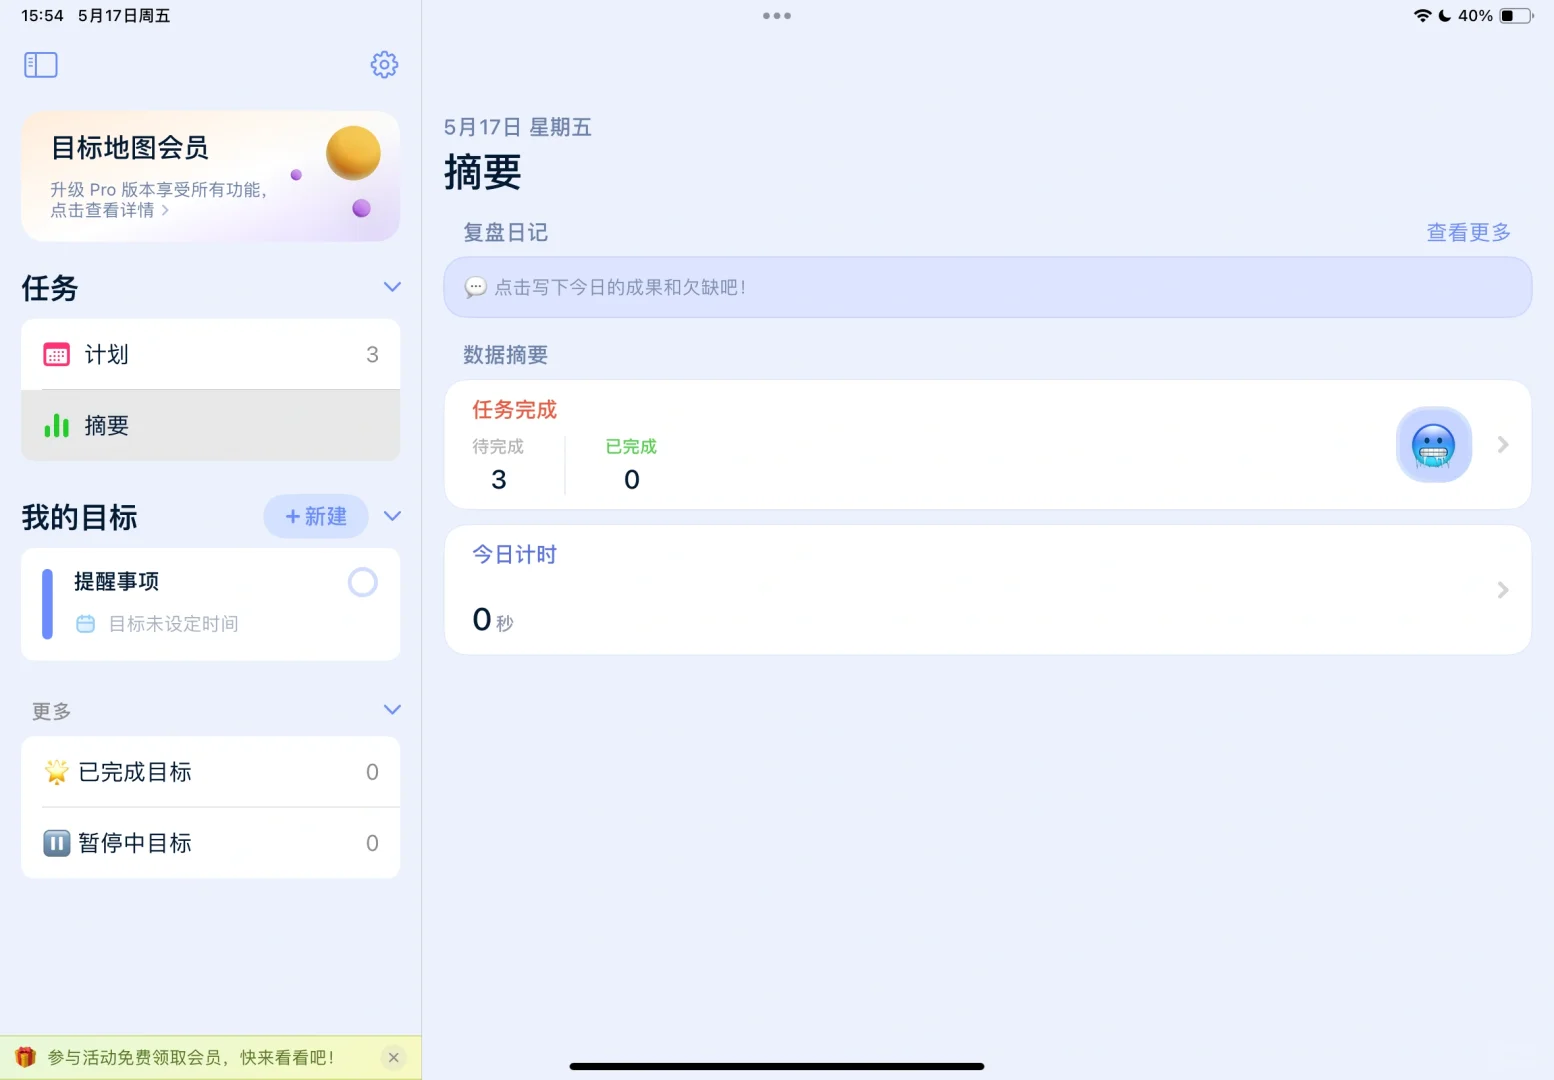Screen dimensions: 1554x1080
Task: Select the 摘要 sidebar item
Action: click(210, 425)
